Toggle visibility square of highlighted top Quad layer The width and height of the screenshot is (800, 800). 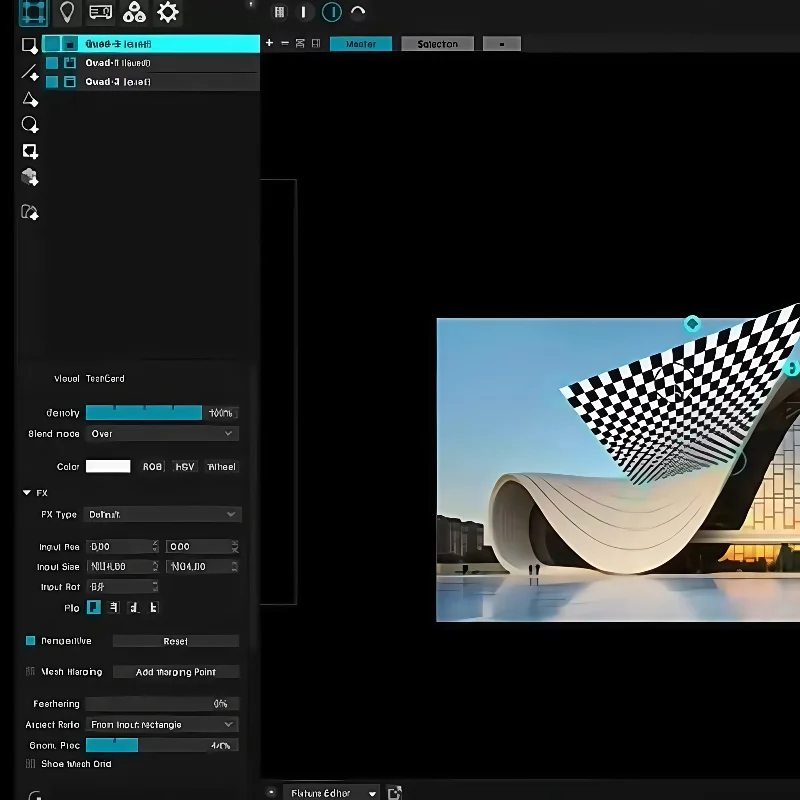tap(52, 44)
